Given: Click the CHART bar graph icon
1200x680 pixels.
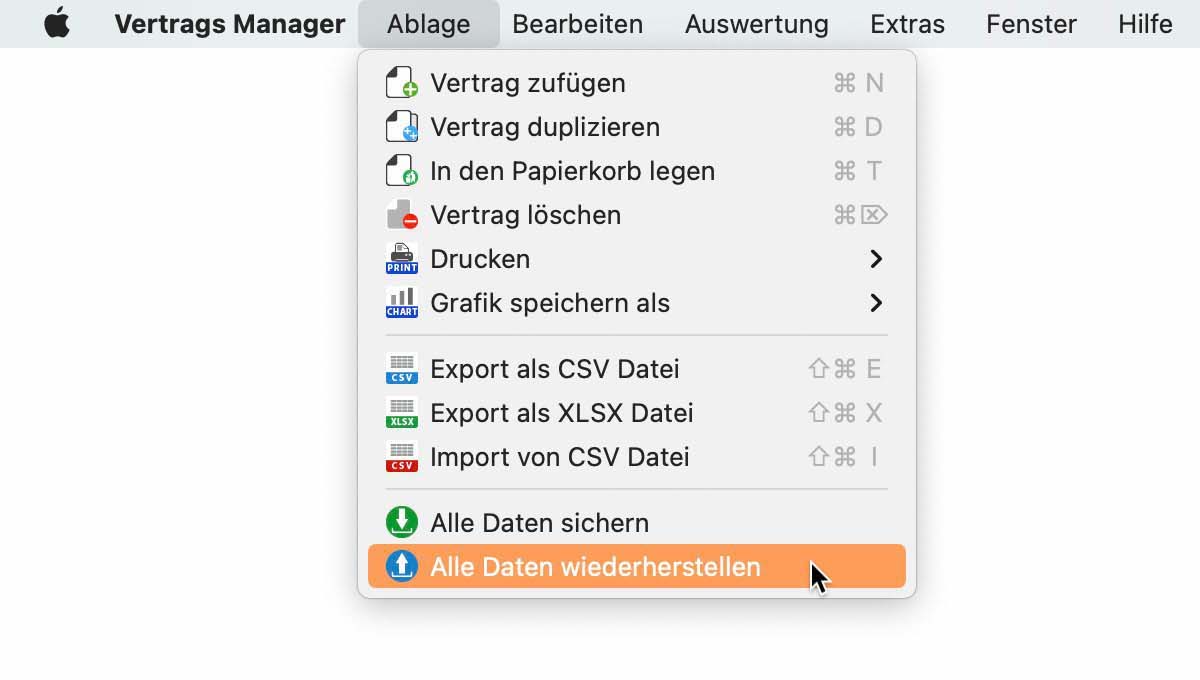Looking at the screenshot, I should pos(401,303).
